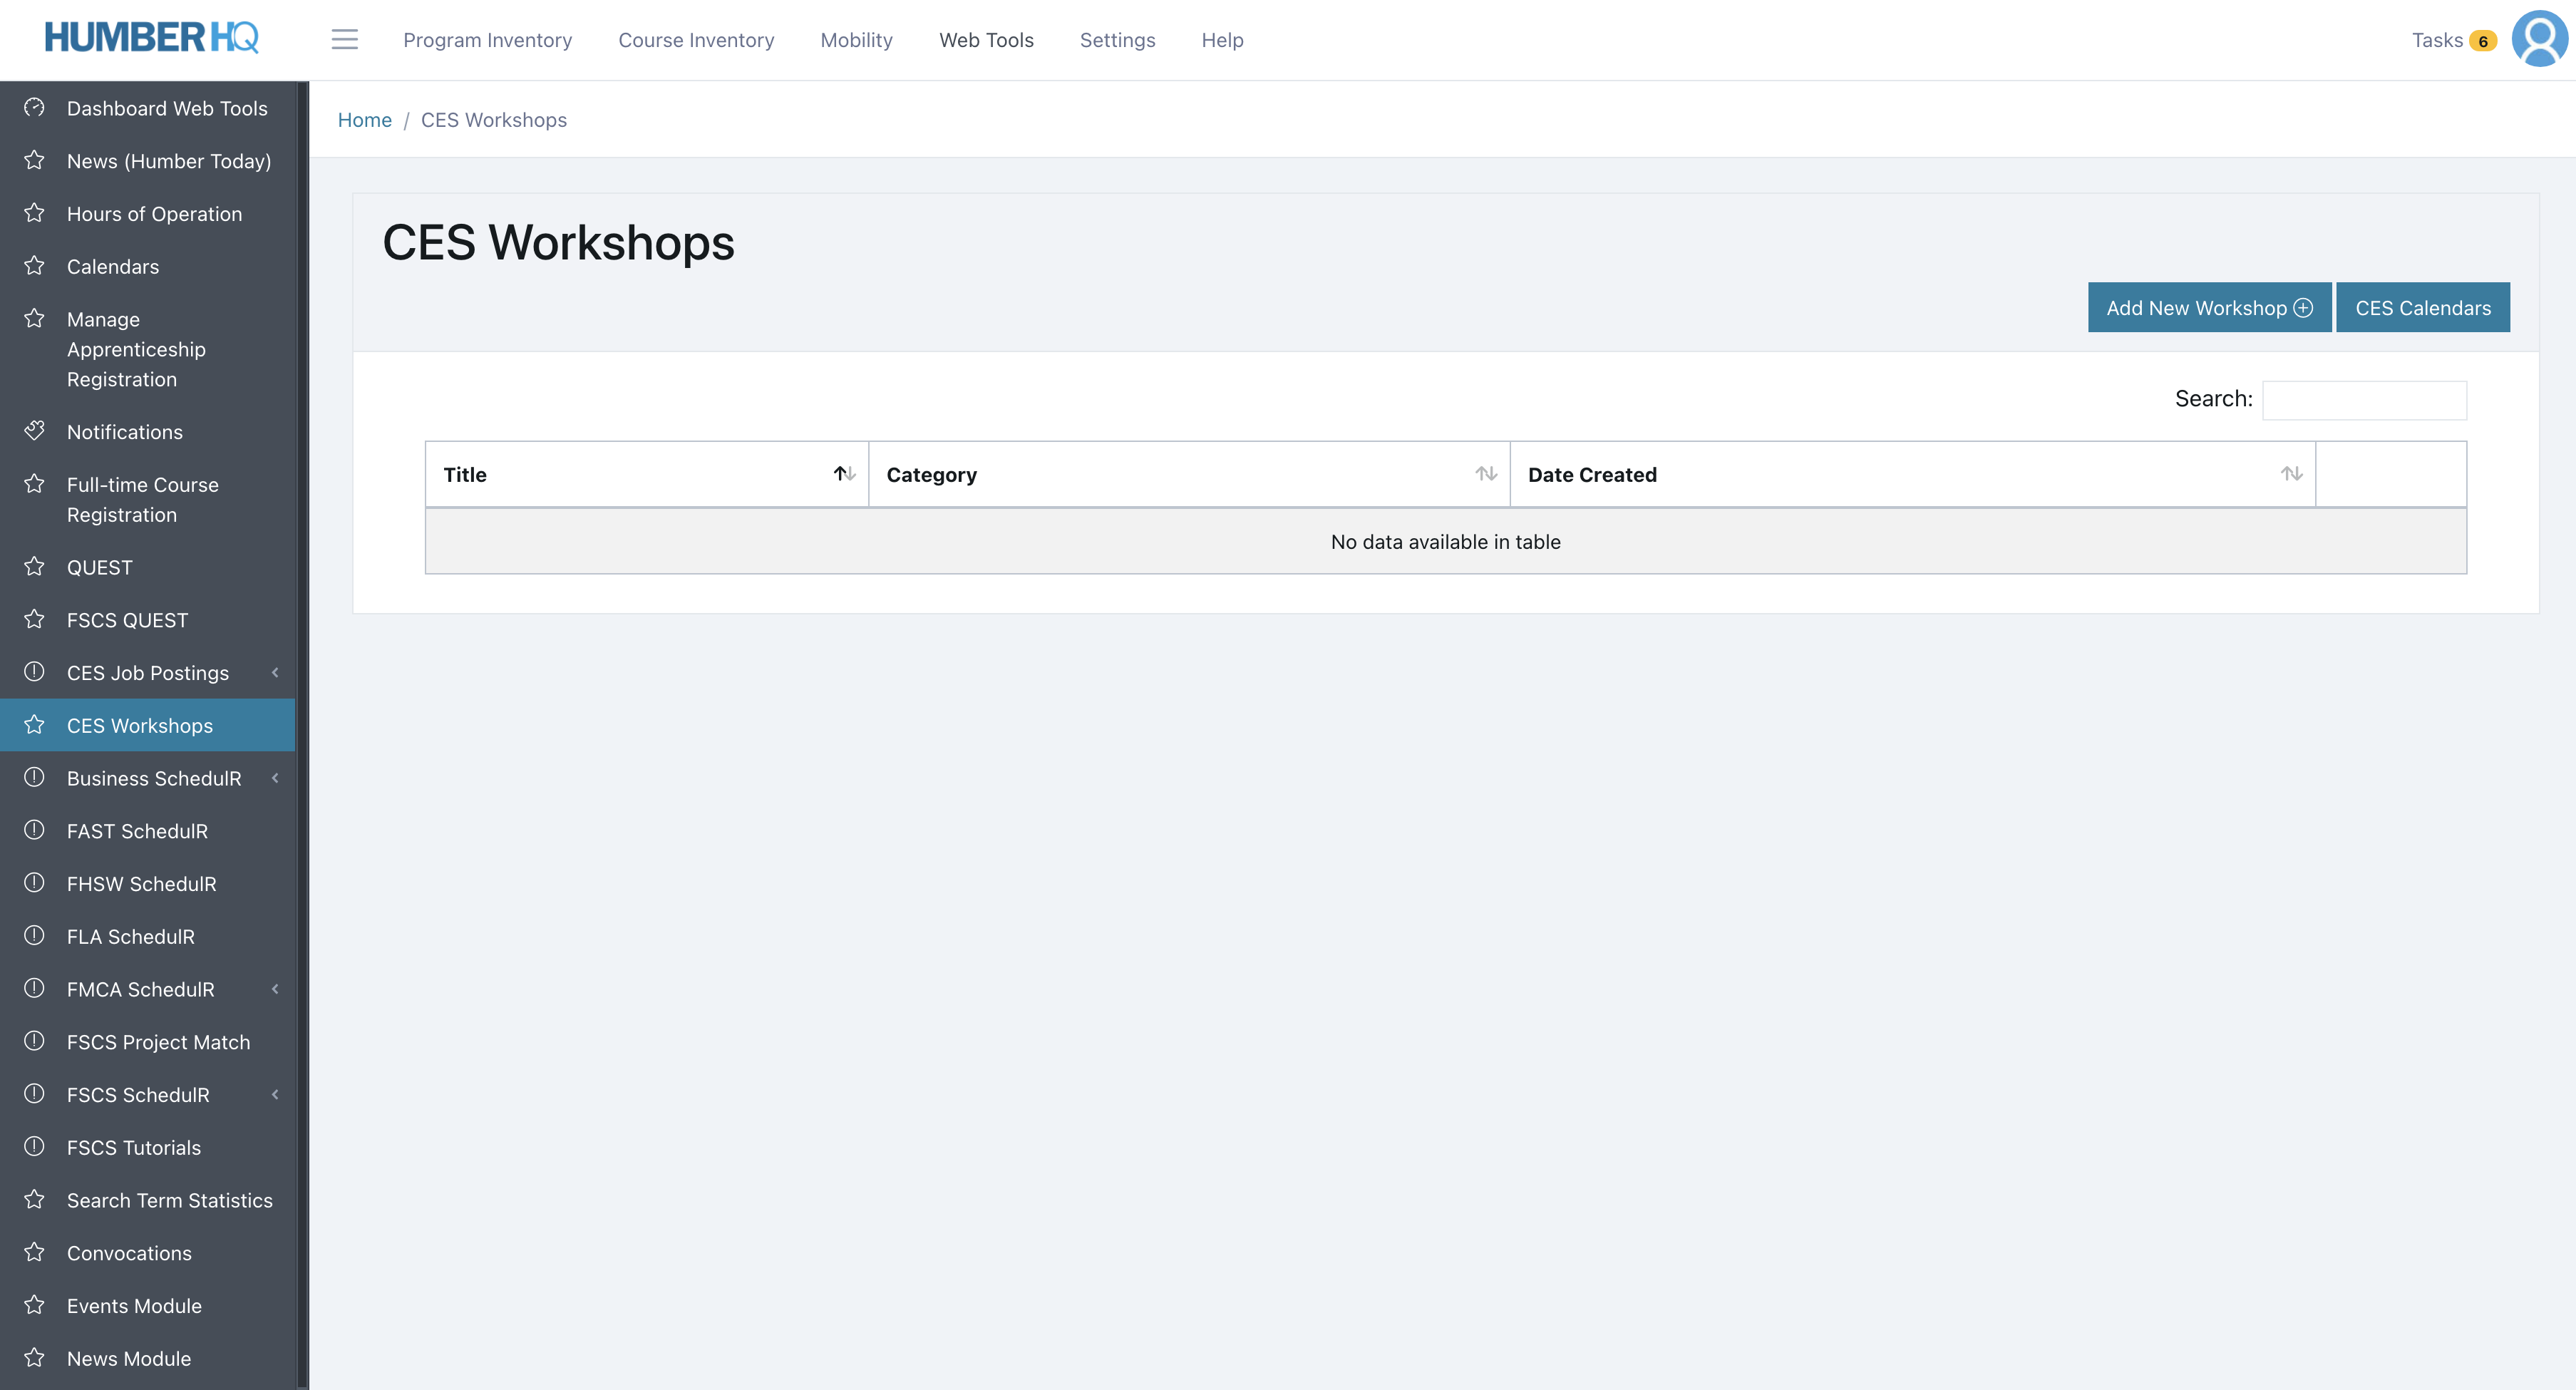
Task: Open CES Calendars button
Action: click(x=2422, y=307)
